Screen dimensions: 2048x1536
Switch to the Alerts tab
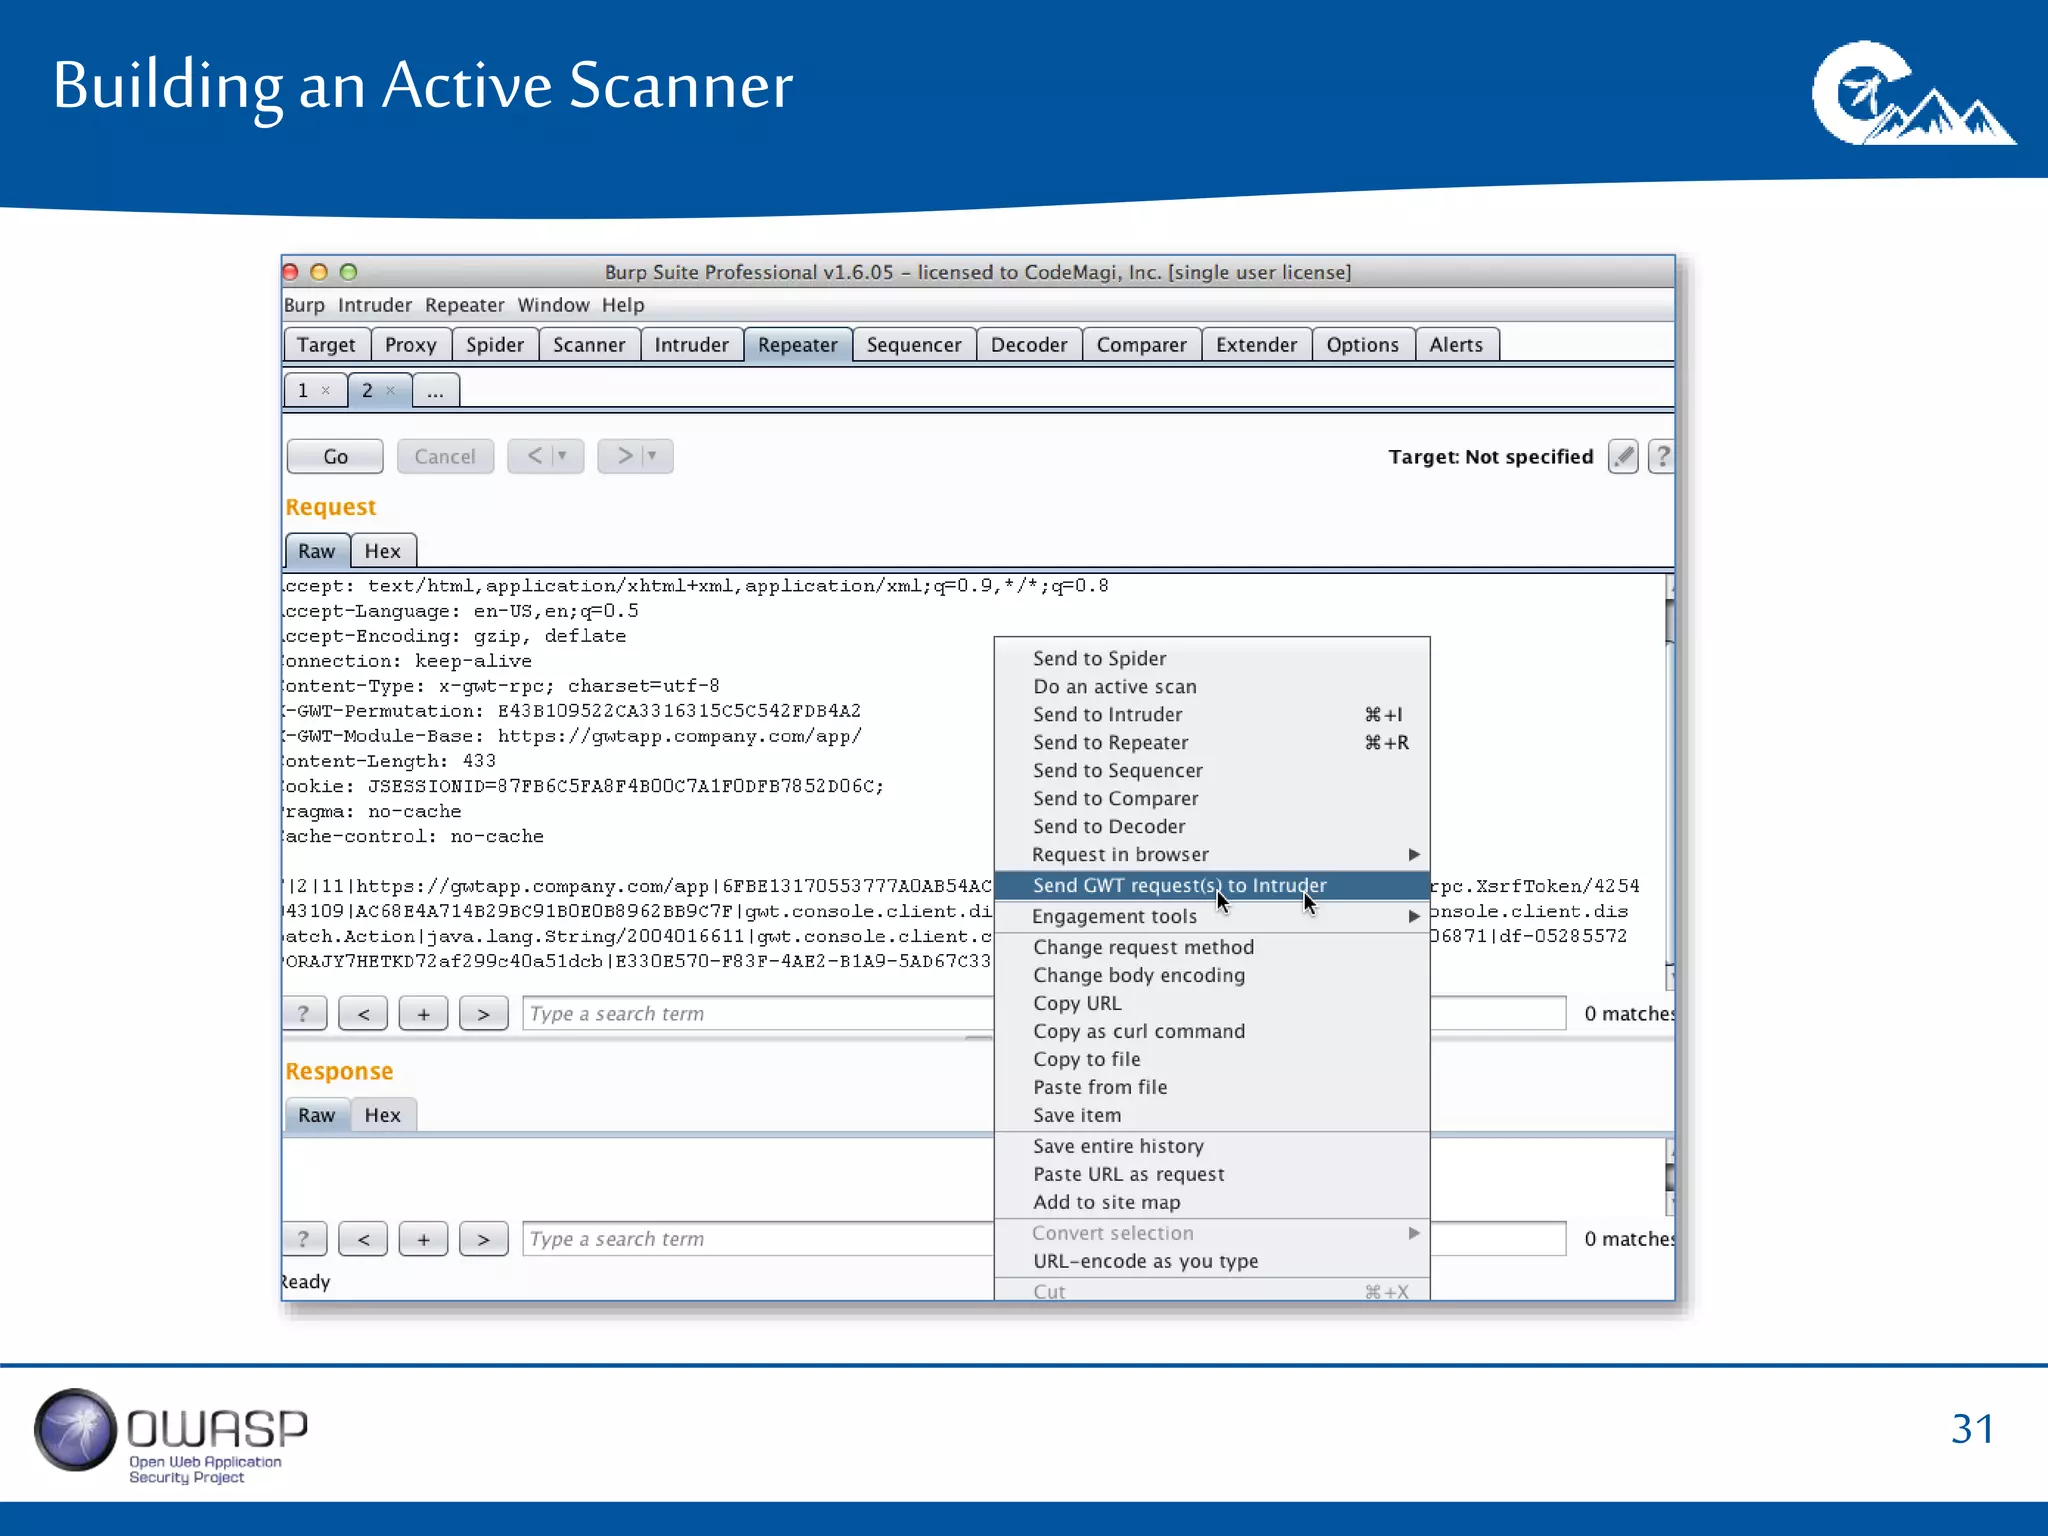(1457, 345)
